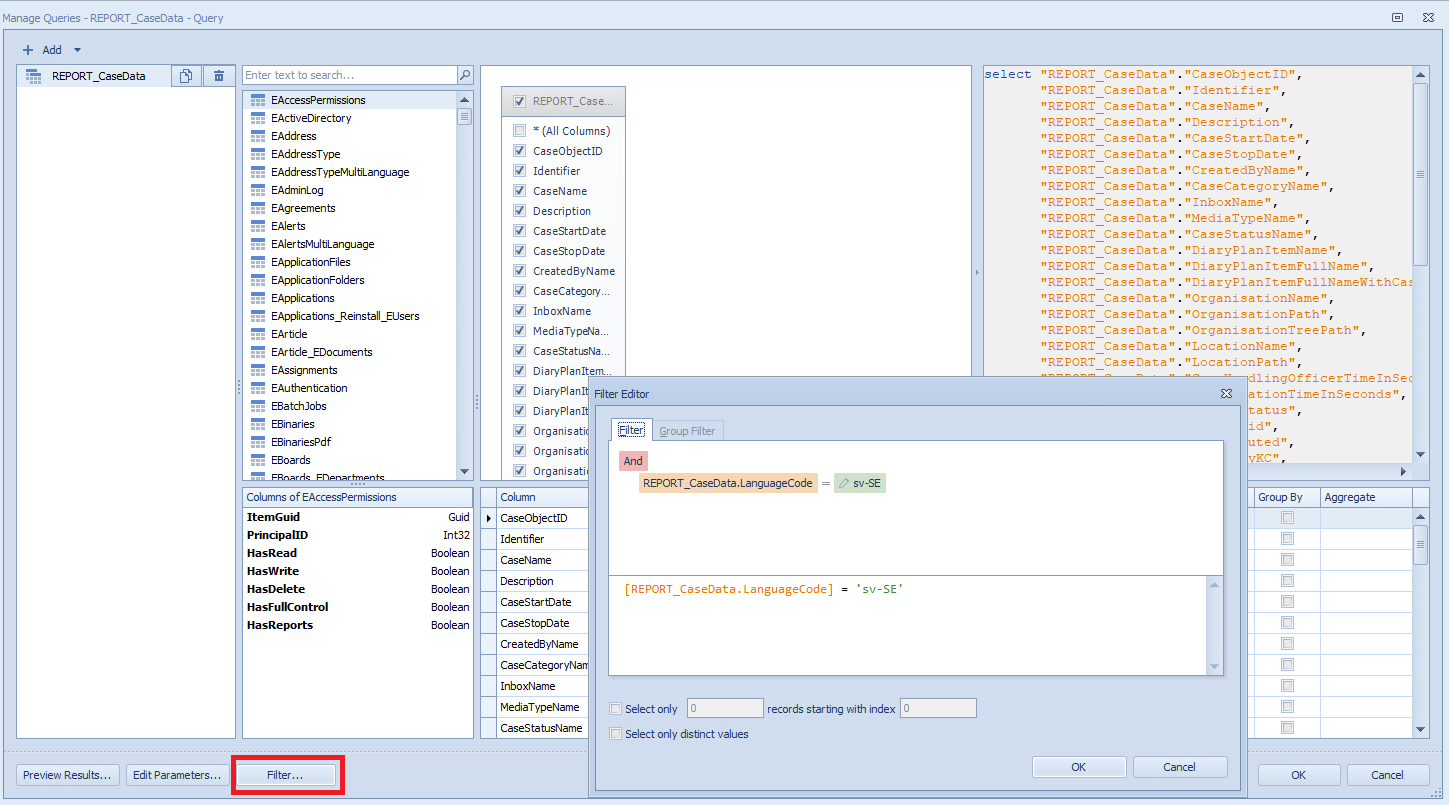
Task: Select the EAddressType table
Action: (x=305, y=154)
